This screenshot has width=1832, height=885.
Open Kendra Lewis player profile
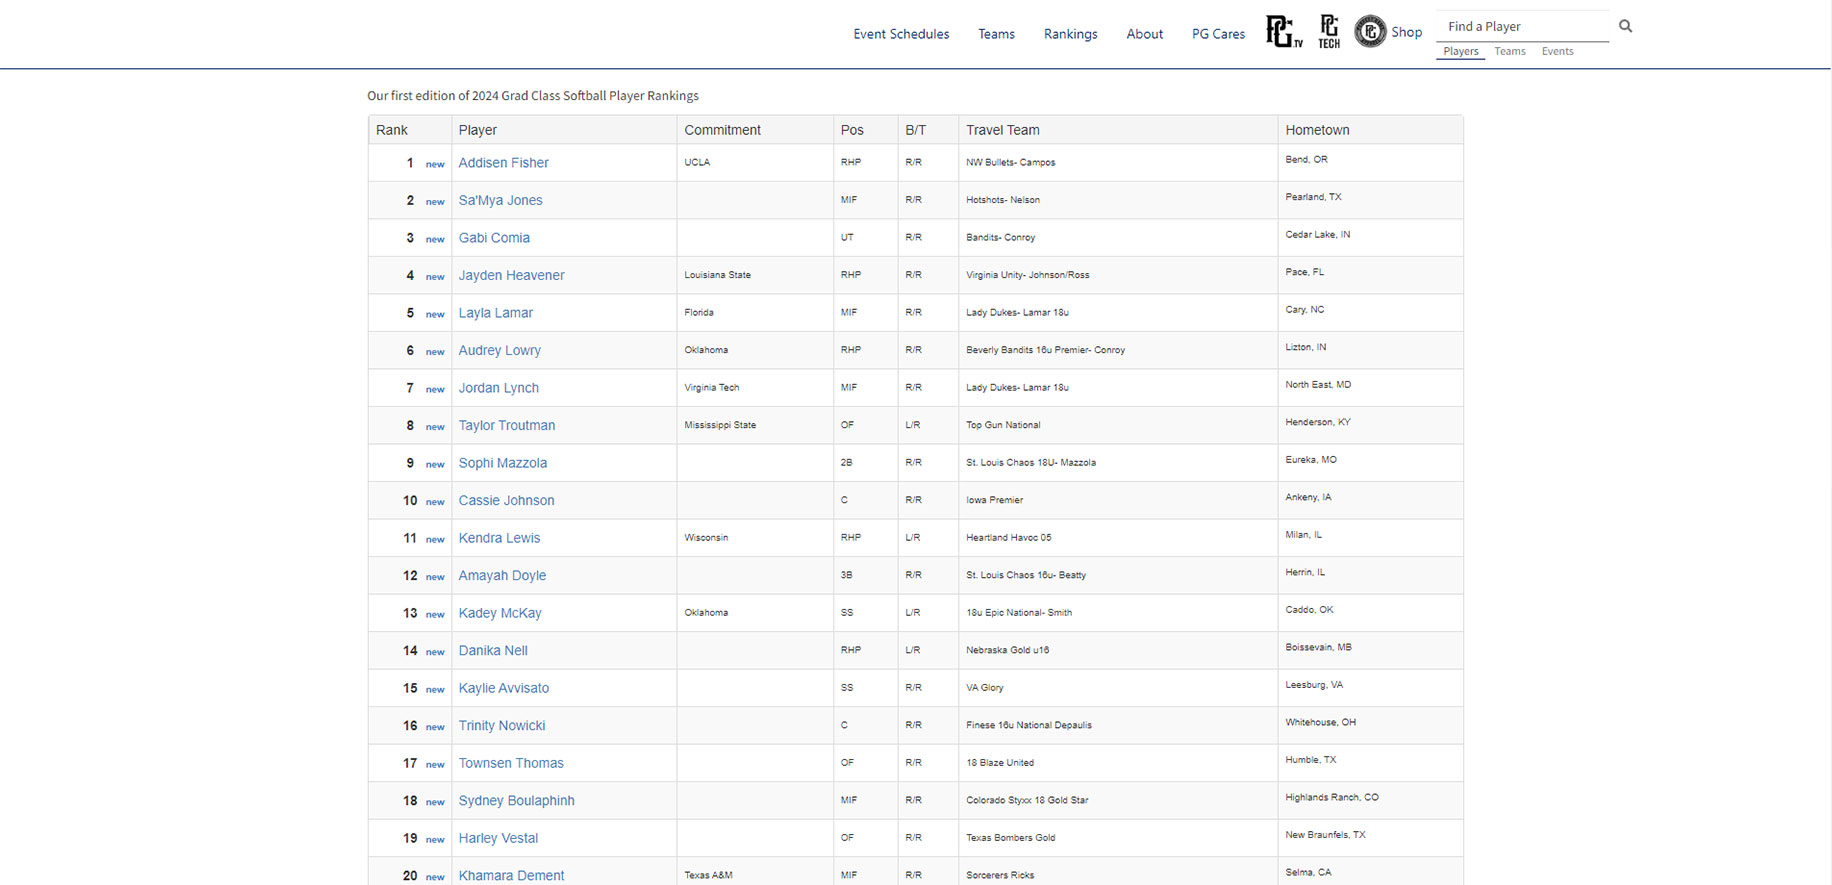(x=499, y=537)
